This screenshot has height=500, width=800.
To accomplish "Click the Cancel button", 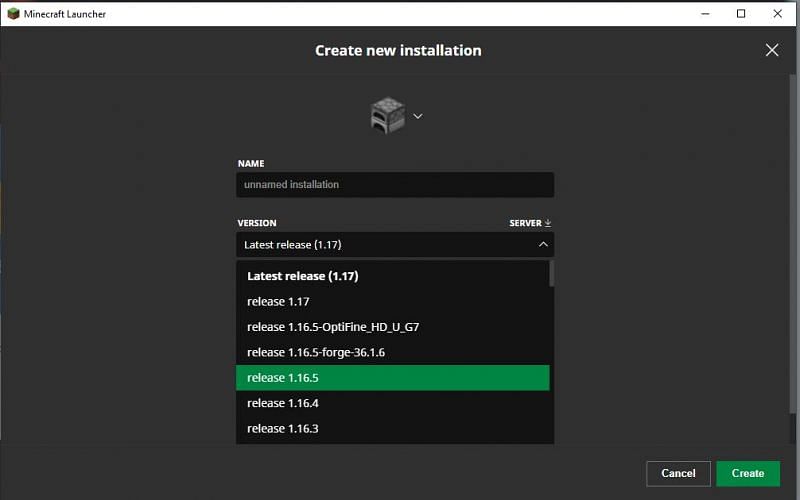I will [x=678, y=473].
